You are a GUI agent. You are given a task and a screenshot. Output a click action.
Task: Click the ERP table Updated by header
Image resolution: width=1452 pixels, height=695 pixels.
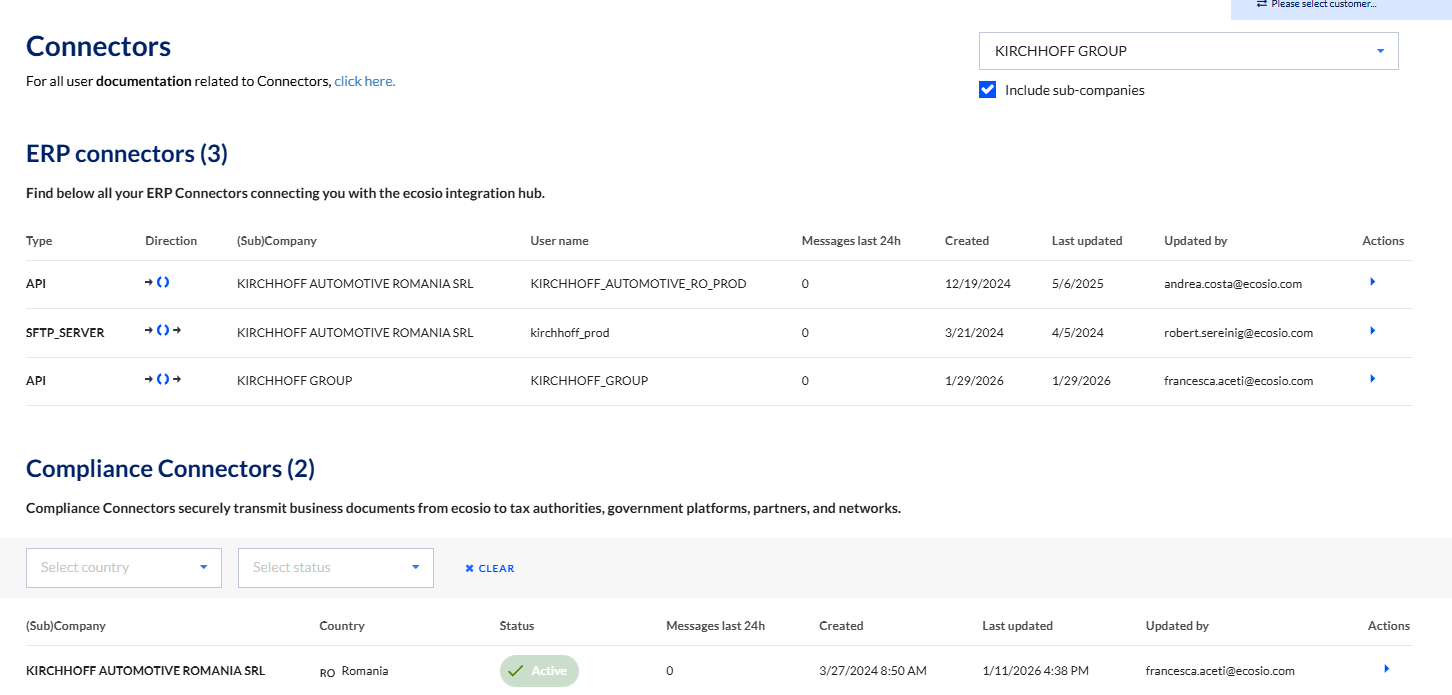point(1196,241)
